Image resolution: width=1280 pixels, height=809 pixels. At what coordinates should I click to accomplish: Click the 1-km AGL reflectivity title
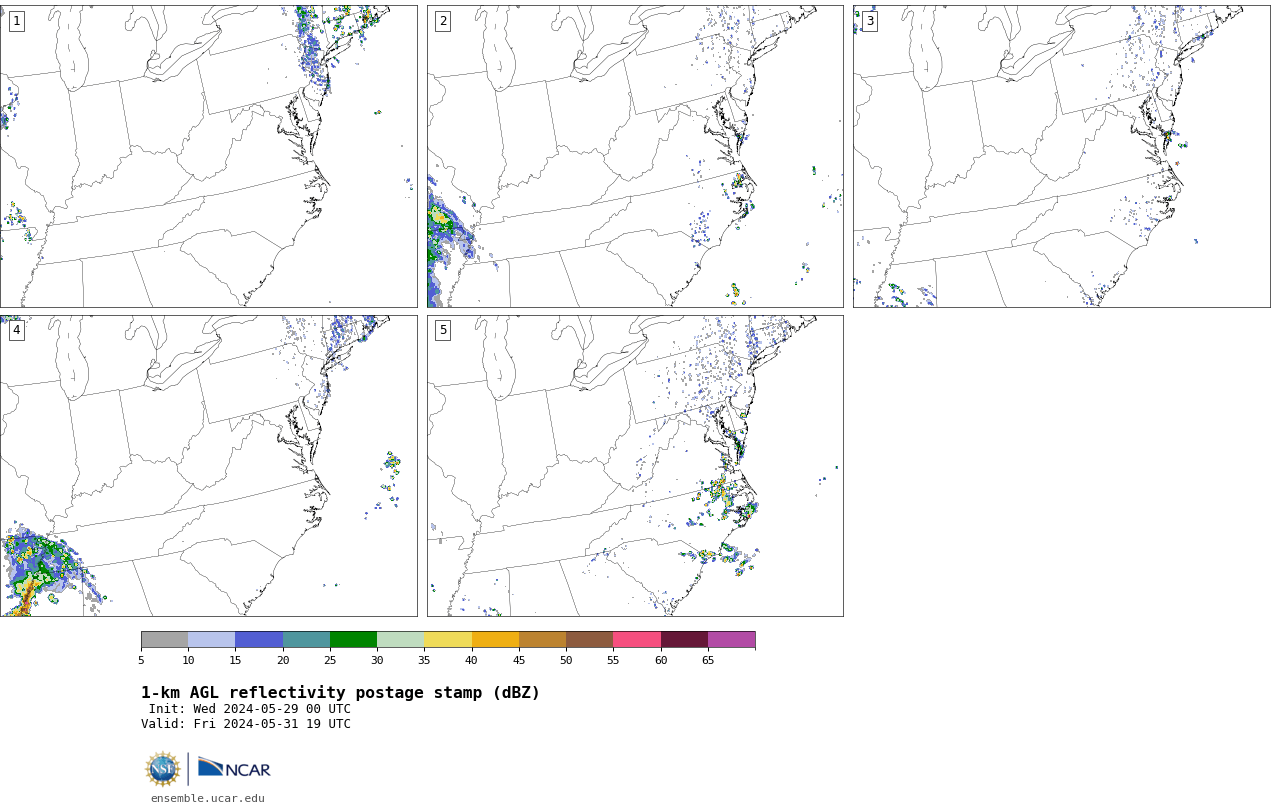(340, 693)
